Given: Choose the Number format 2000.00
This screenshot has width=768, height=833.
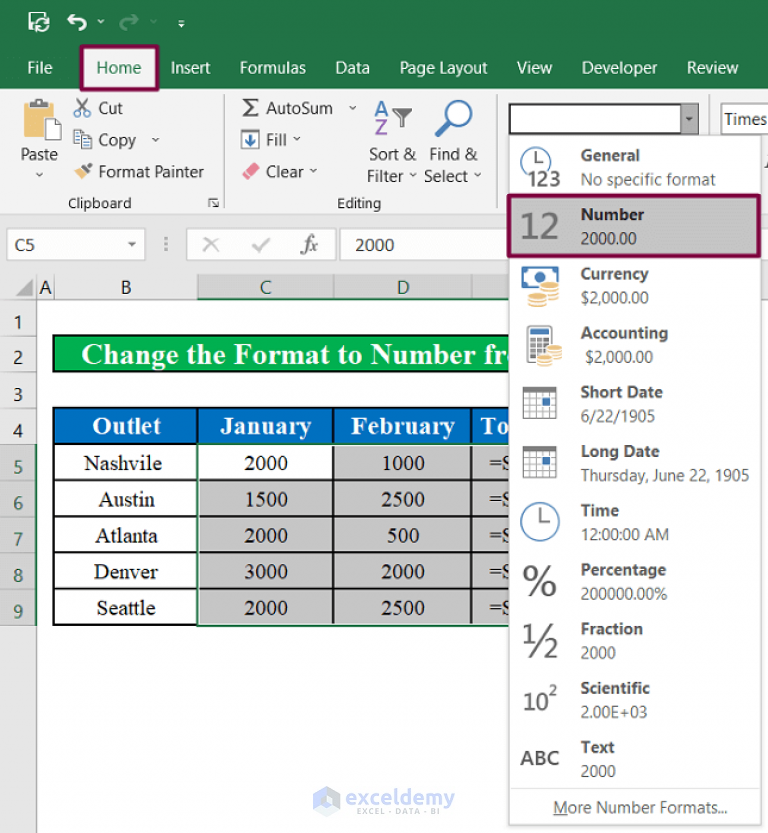Looking at the screenshot, I should (x=635, y=226).
